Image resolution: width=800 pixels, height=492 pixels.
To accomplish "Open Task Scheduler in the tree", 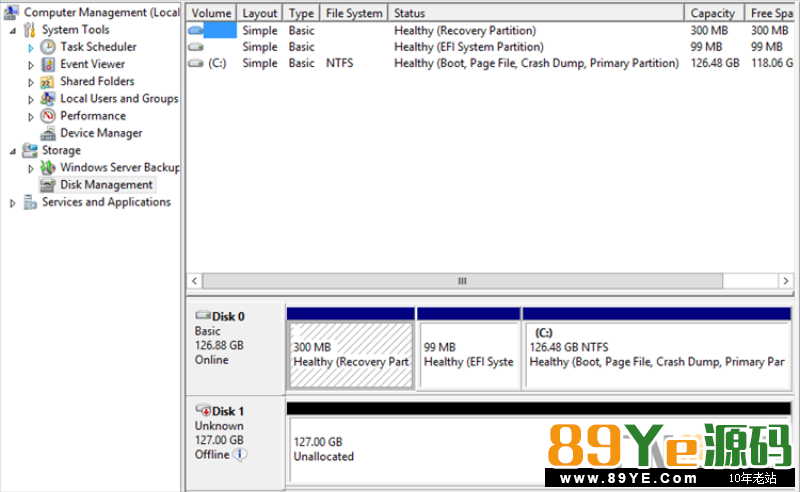I will (x=98, y=47).
